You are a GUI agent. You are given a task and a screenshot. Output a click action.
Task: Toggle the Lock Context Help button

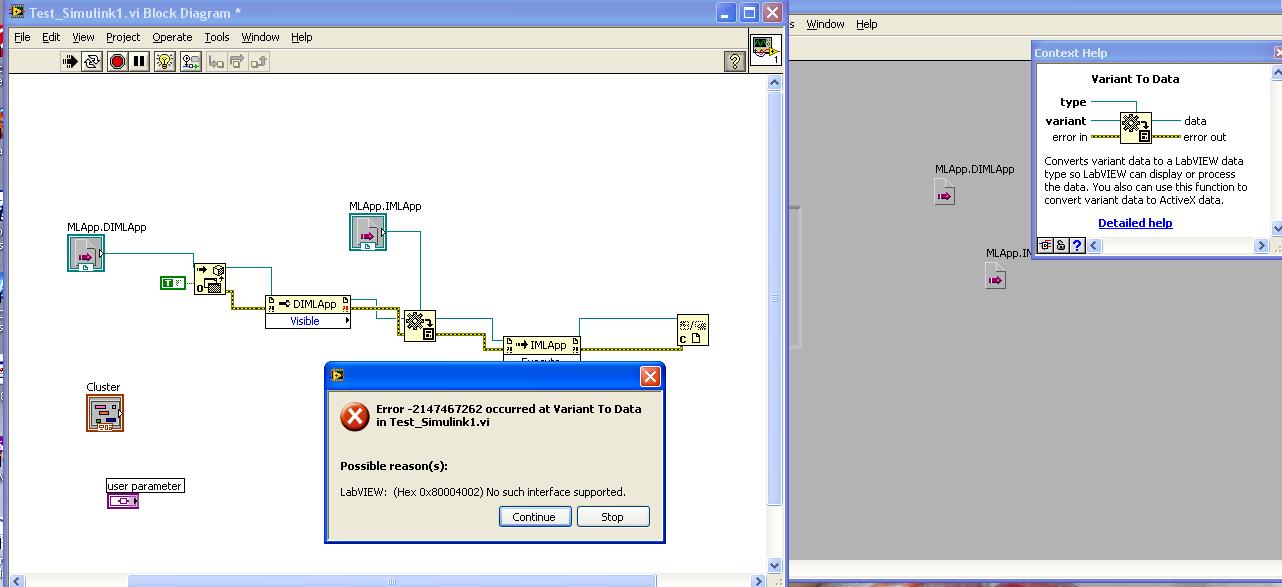1061,245
